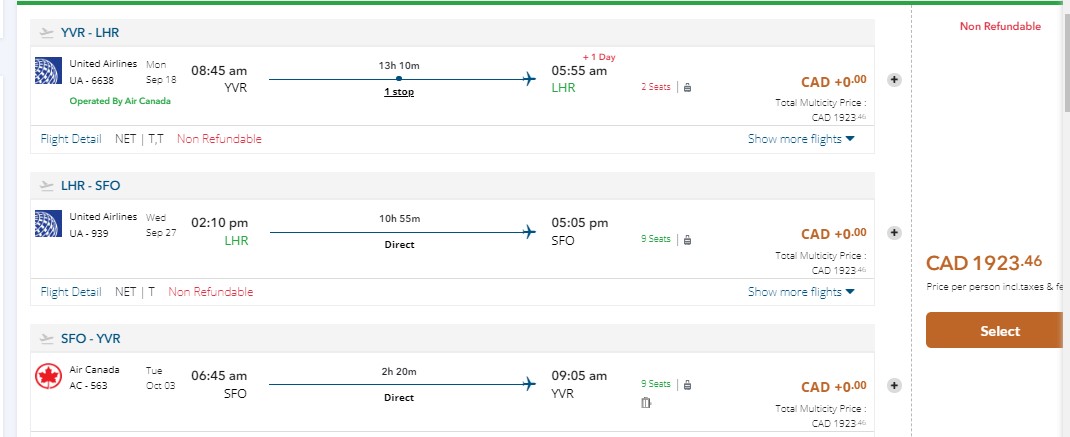This screenshot has width=1070, height=437.
Task: Expand the plus button for the SFO-YVR flight
Action: click(x=894, y=386)
